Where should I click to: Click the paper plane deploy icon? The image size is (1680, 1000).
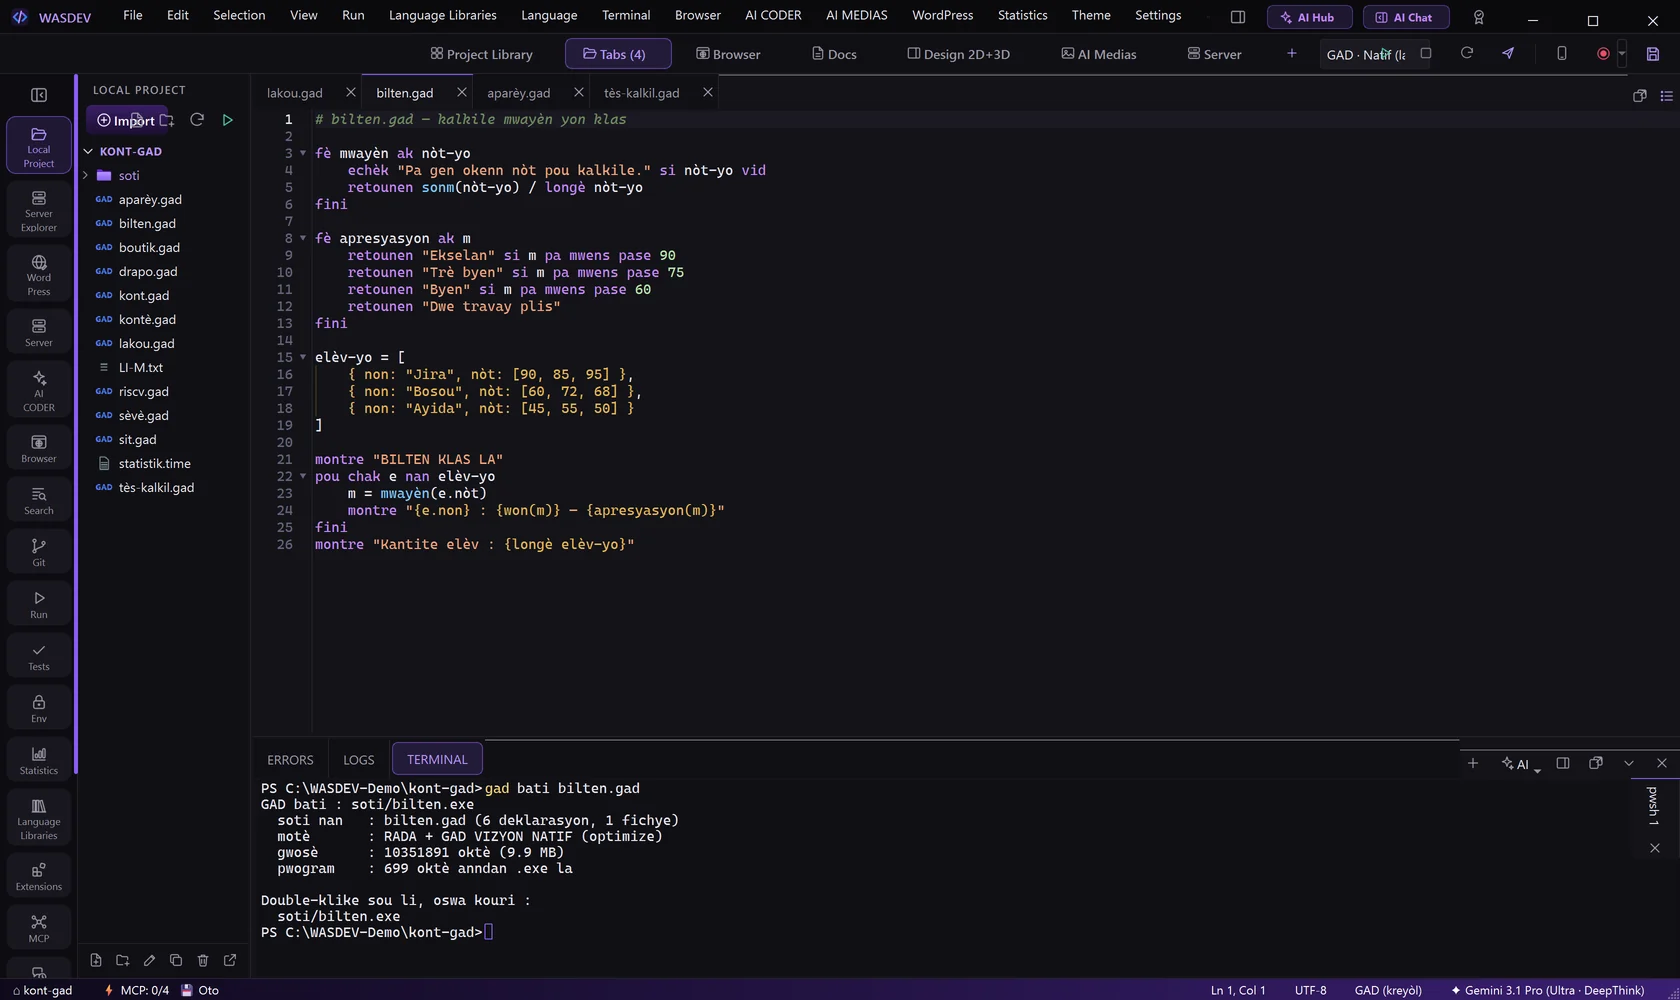(x=1508, y=53)
